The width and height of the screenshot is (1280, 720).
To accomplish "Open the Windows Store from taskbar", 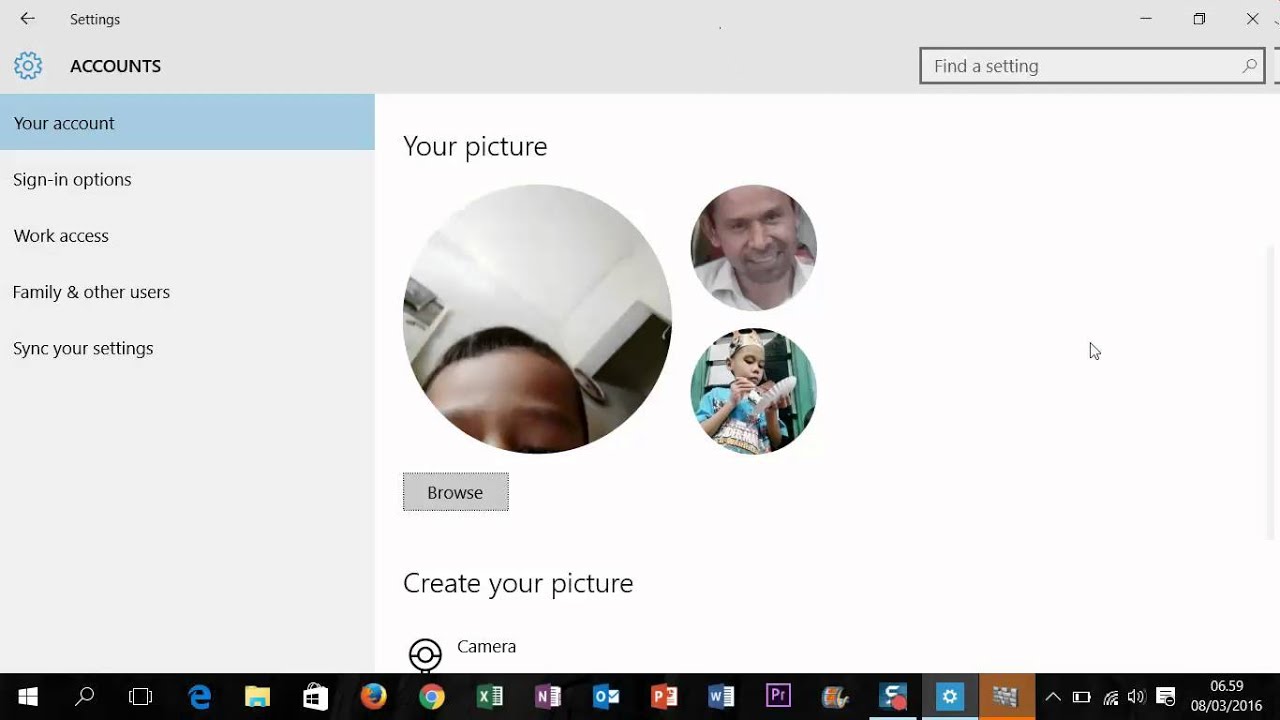I will 316,696.
